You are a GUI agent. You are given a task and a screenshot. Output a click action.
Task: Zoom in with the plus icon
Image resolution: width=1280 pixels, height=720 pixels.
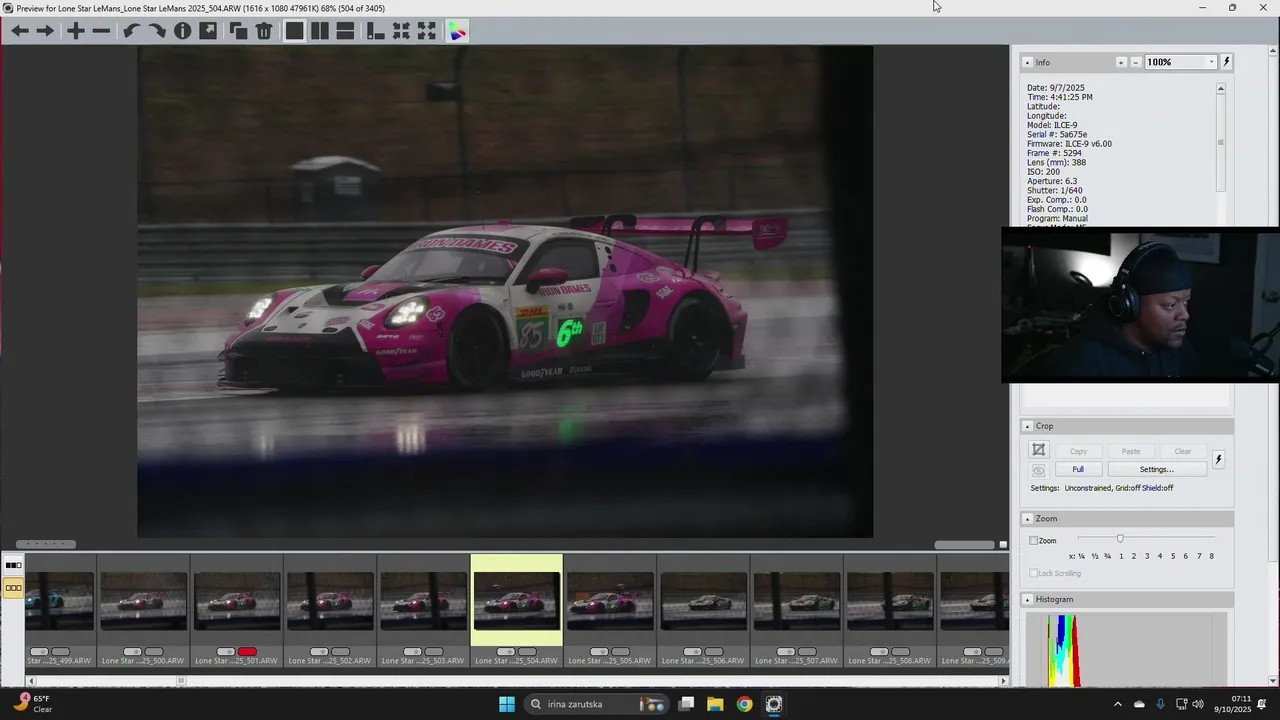click(76, 31)
